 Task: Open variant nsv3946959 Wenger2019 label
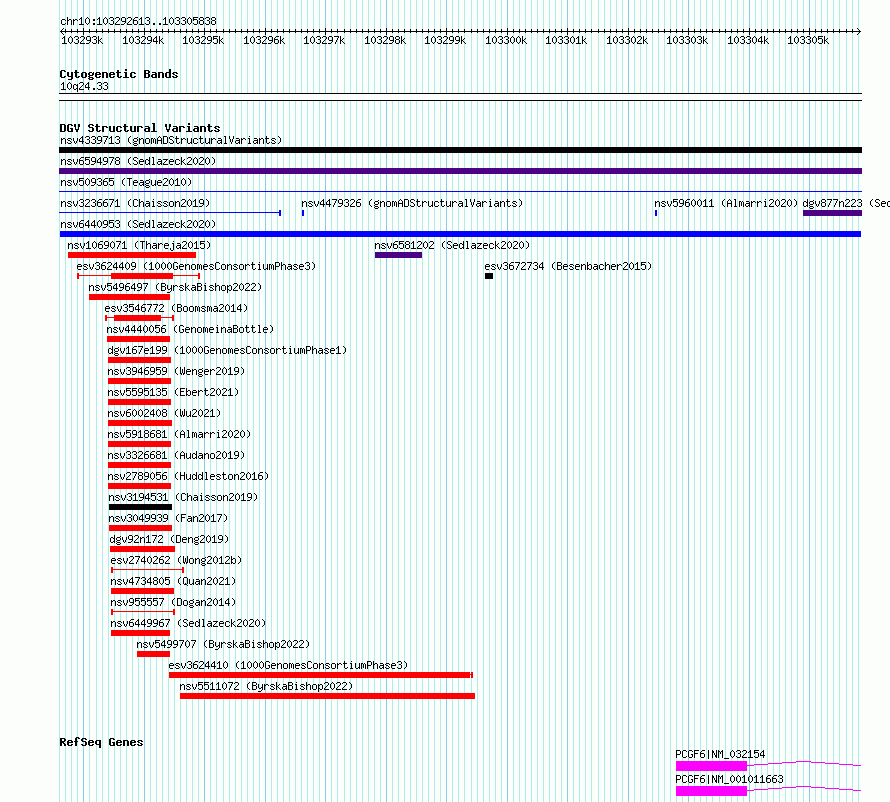coord(176,371)
